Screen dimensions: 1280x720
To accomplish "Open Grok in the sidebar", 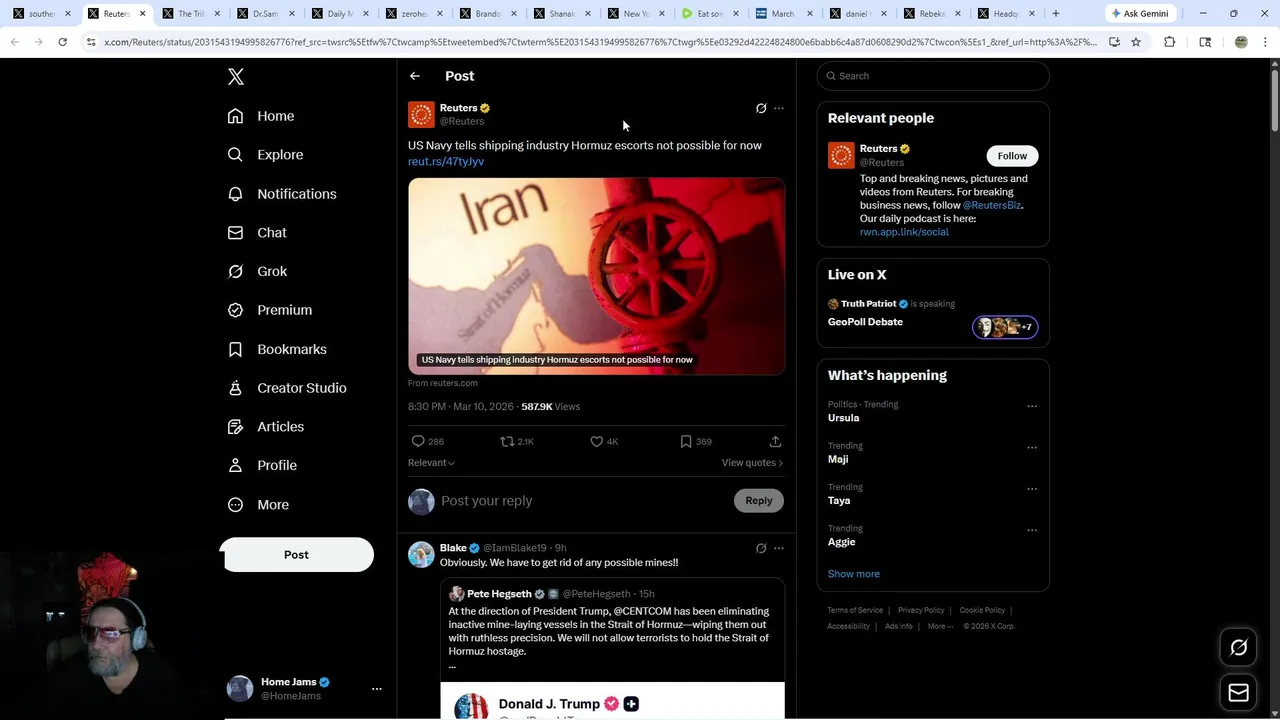I will pyautogui.click(x=257, y=272).
